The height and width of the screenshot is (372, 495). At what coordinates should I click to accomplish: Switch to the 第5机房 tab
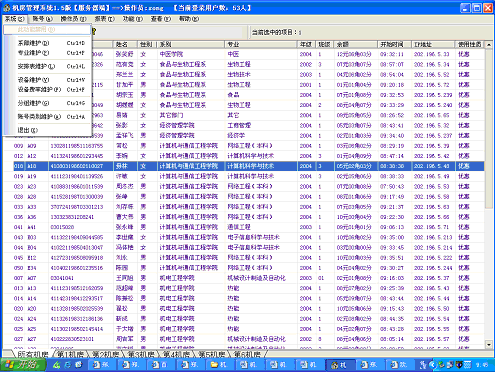pyautogui.click(x=211, y=354)
